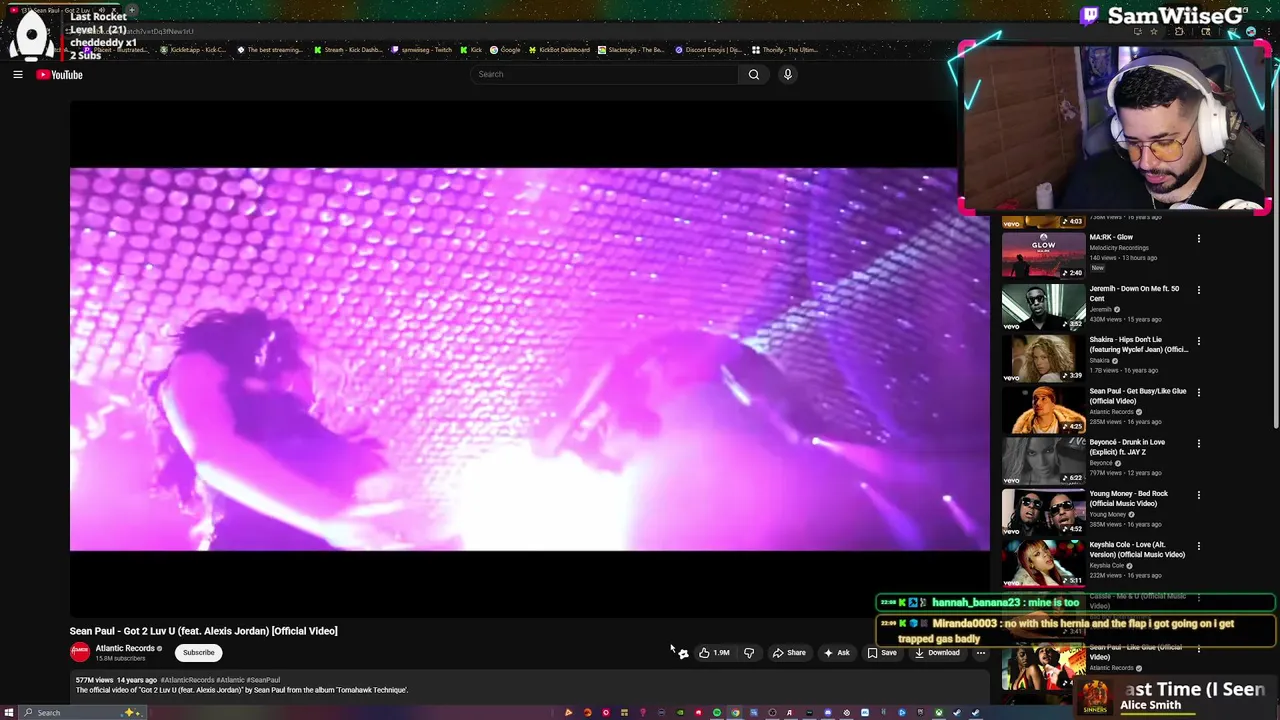This screenshot has height=720, width=1280.
Task: Dislike the video with thumbs-down icon
Action: pos(749,653)
